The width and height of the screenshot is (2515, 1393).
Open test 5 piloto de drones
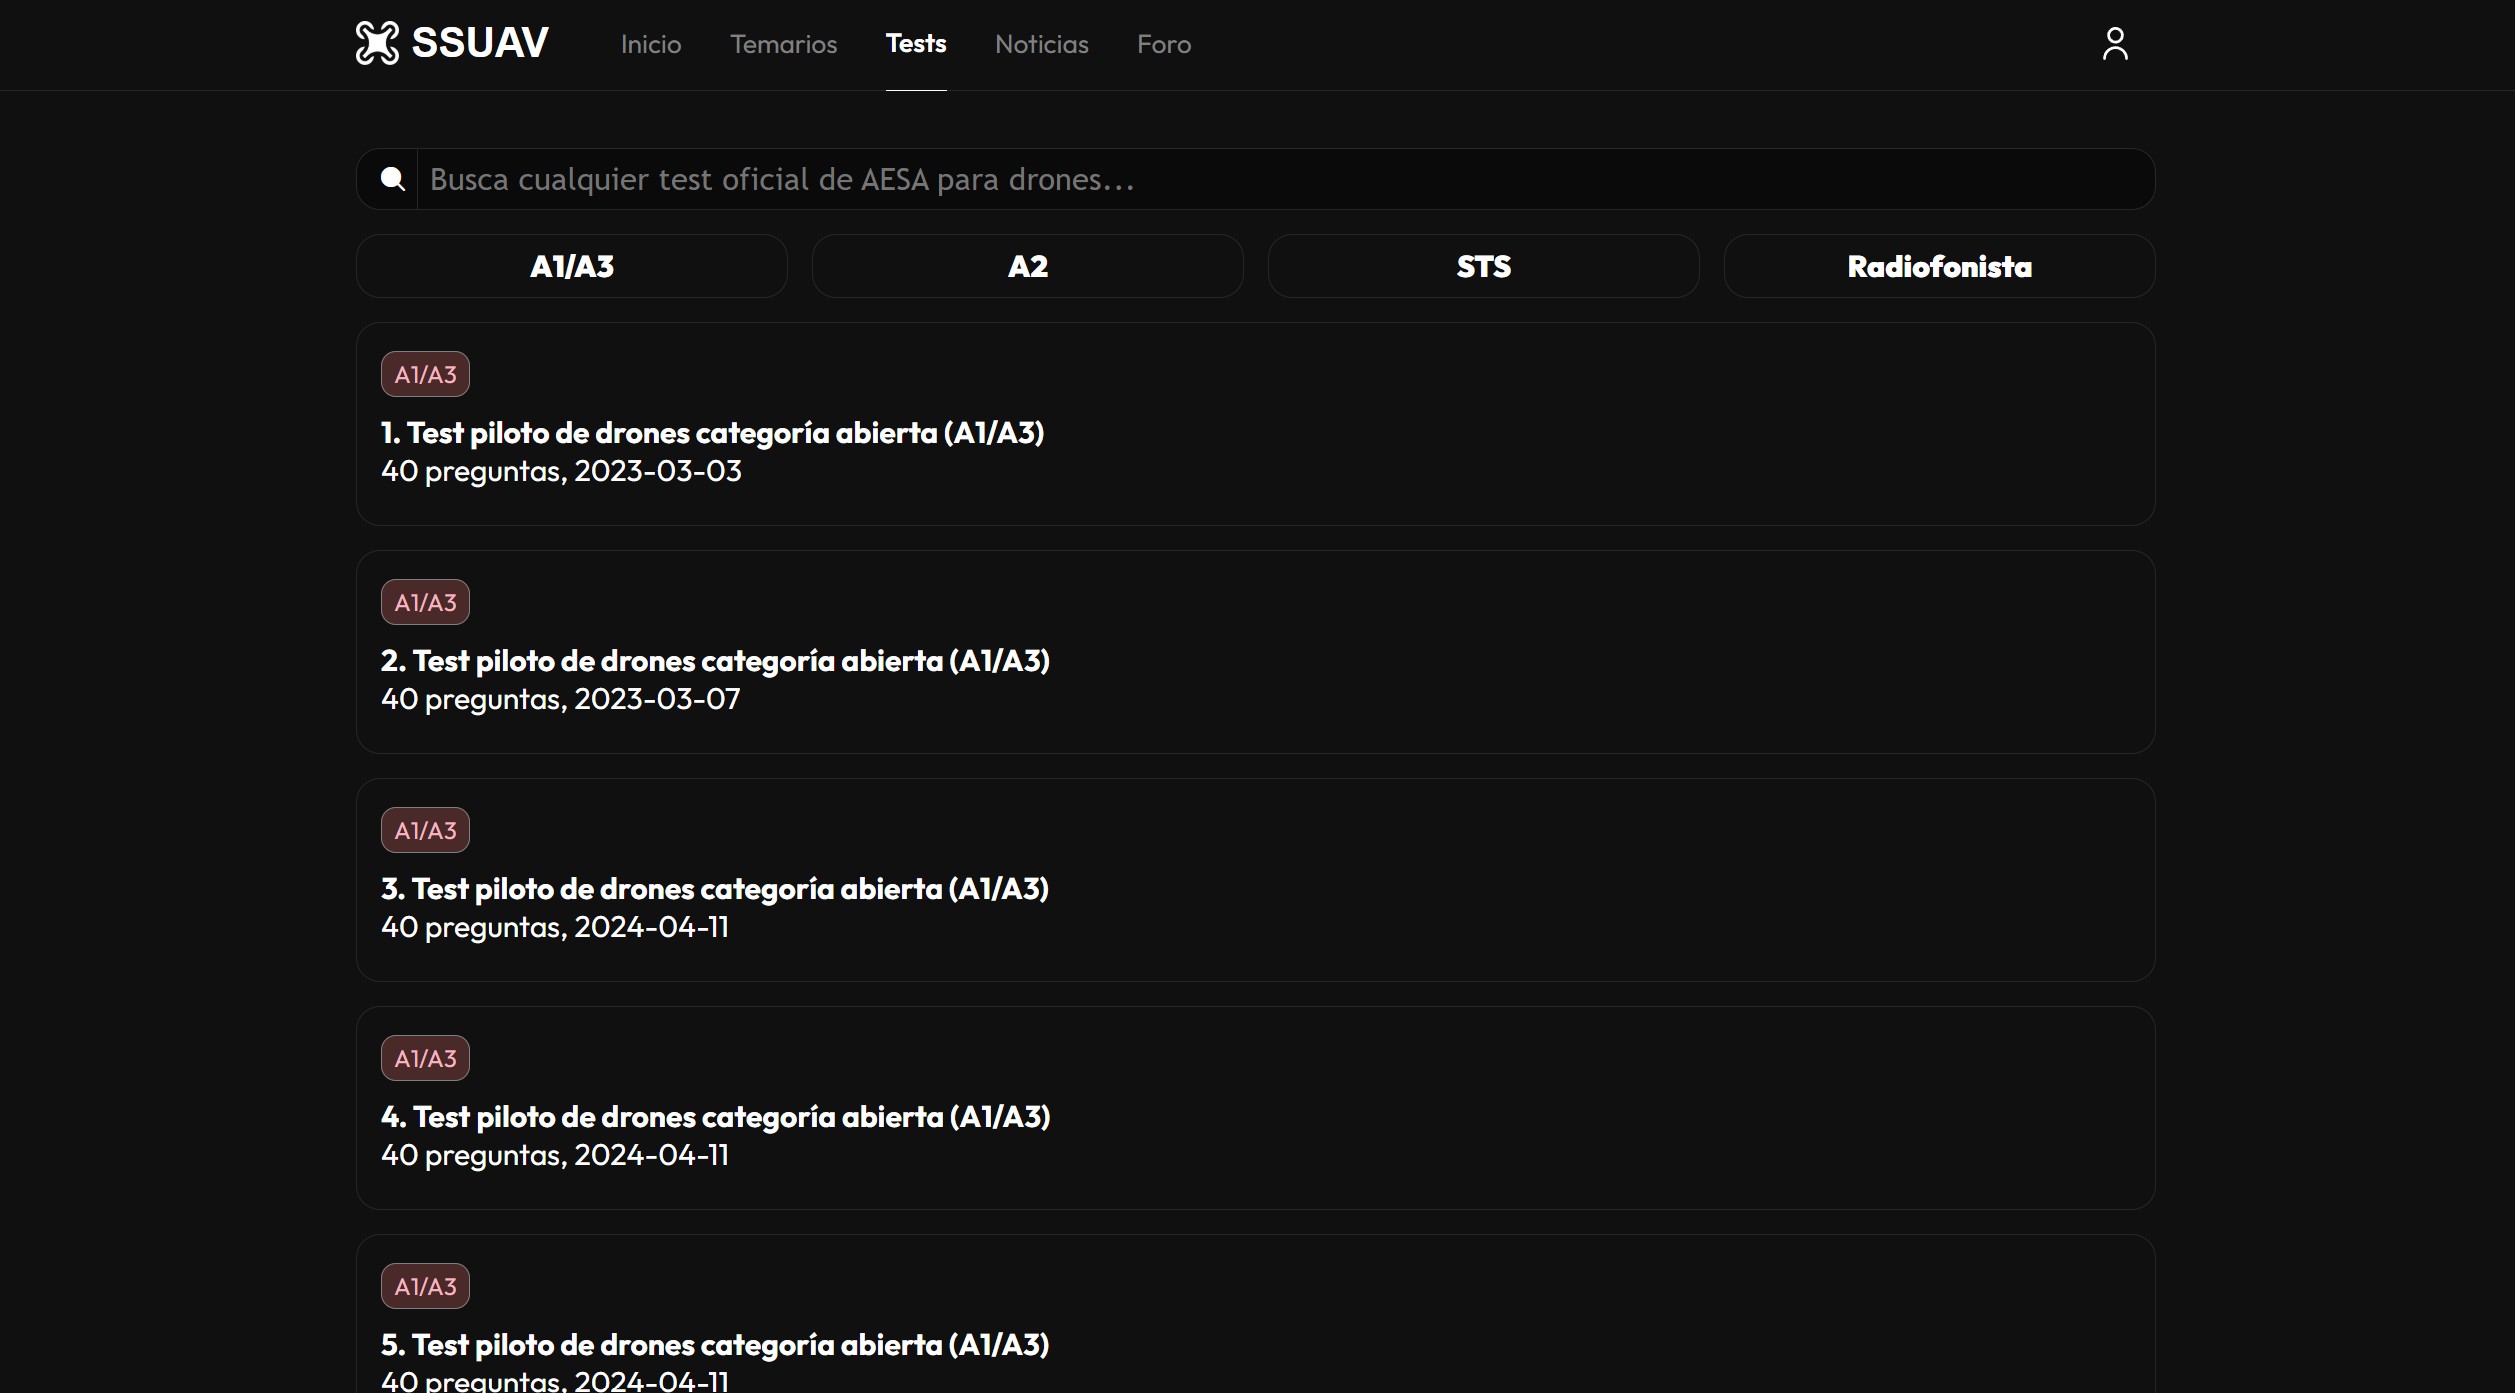click(x=714, y=1345)
